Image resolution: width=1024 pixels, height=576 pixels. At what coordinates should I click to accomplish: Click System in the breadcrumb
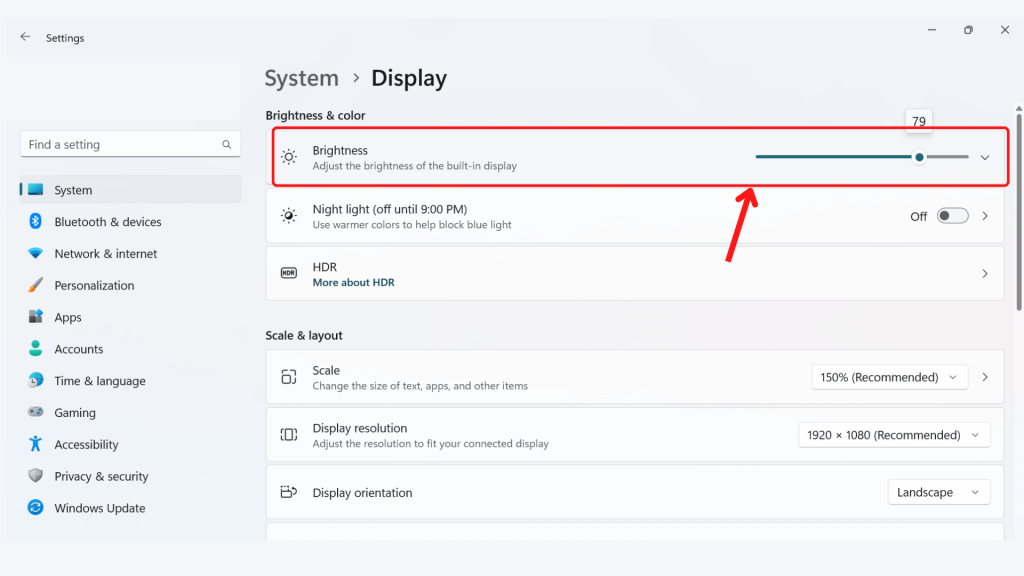point(302,78)
